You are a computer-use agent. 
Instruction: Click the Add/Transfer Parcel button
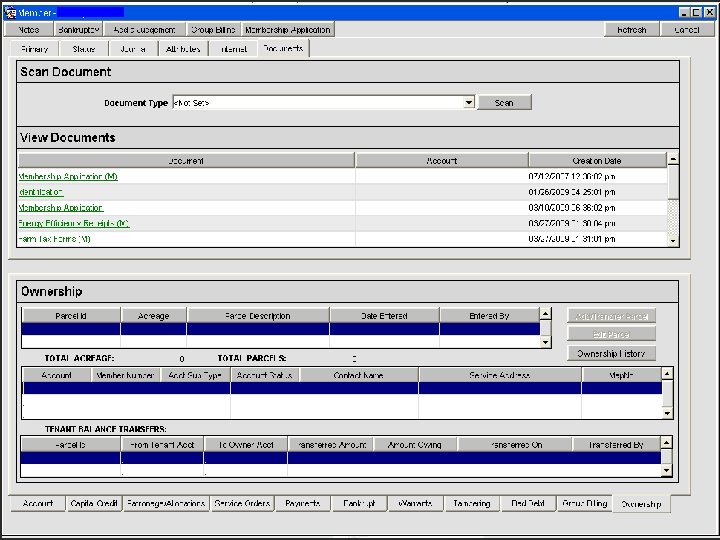(x=611, y=316)
